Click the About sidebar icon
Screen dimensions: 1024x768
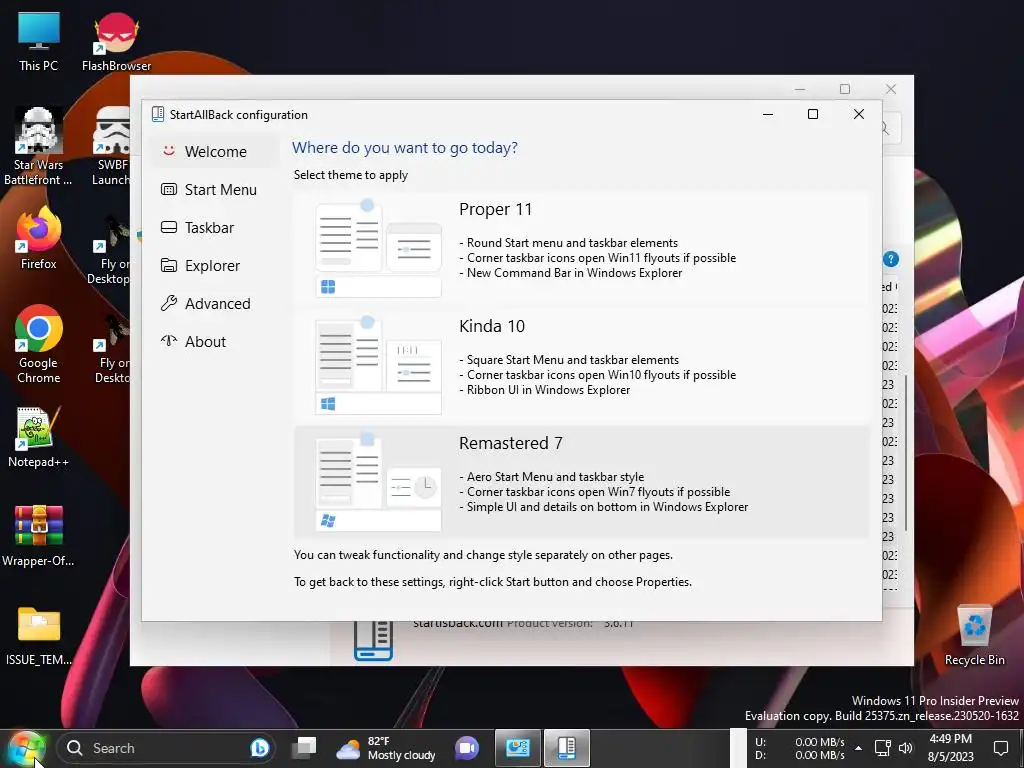tap(168, 340)
